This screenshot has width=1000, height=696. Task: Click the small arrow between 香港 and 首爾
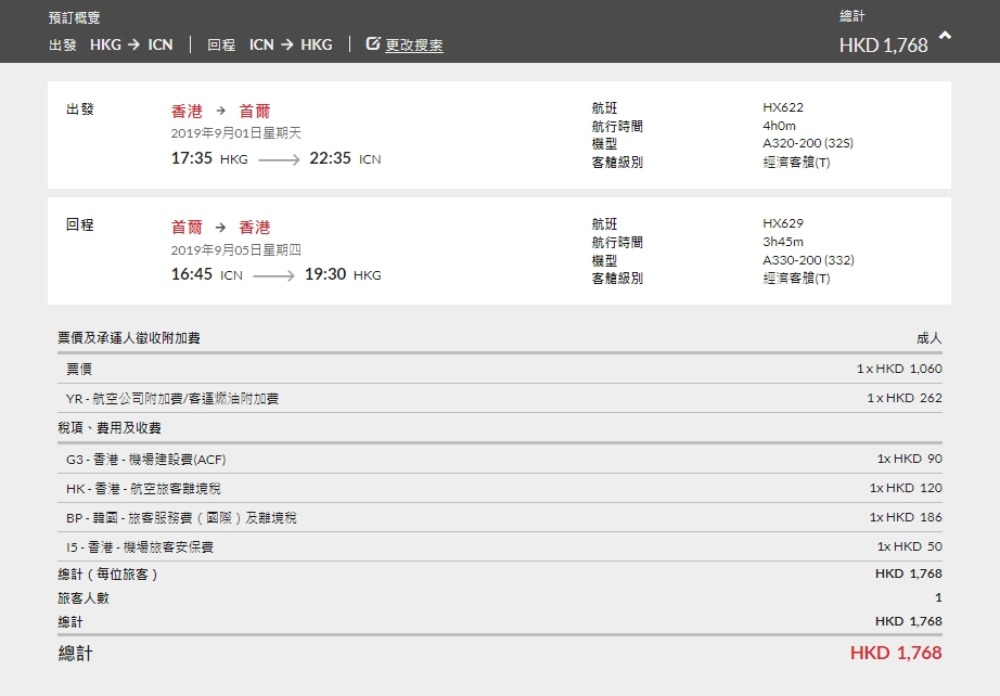[x=221, y=111]
